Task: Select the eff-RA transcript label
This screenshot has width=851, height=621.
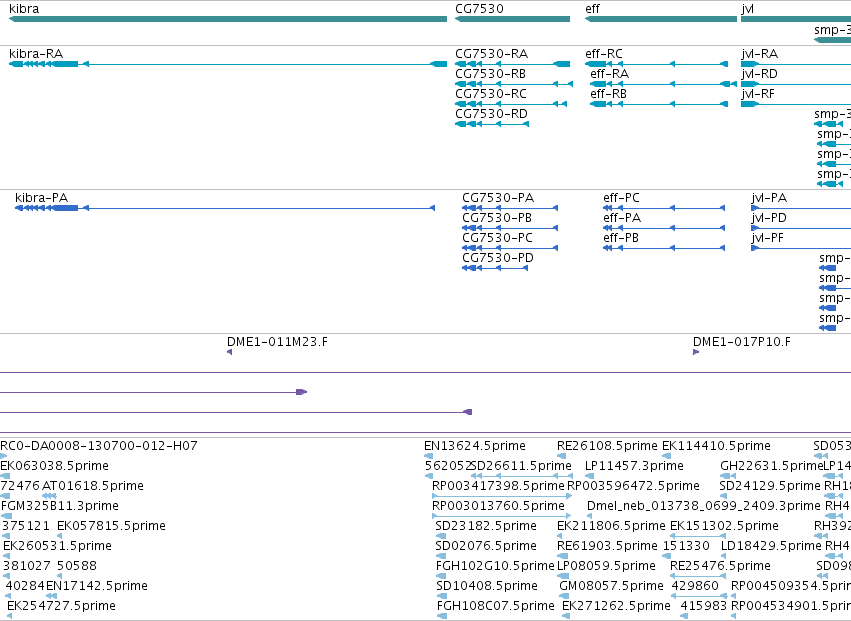Action: click(x=609, y=74)
